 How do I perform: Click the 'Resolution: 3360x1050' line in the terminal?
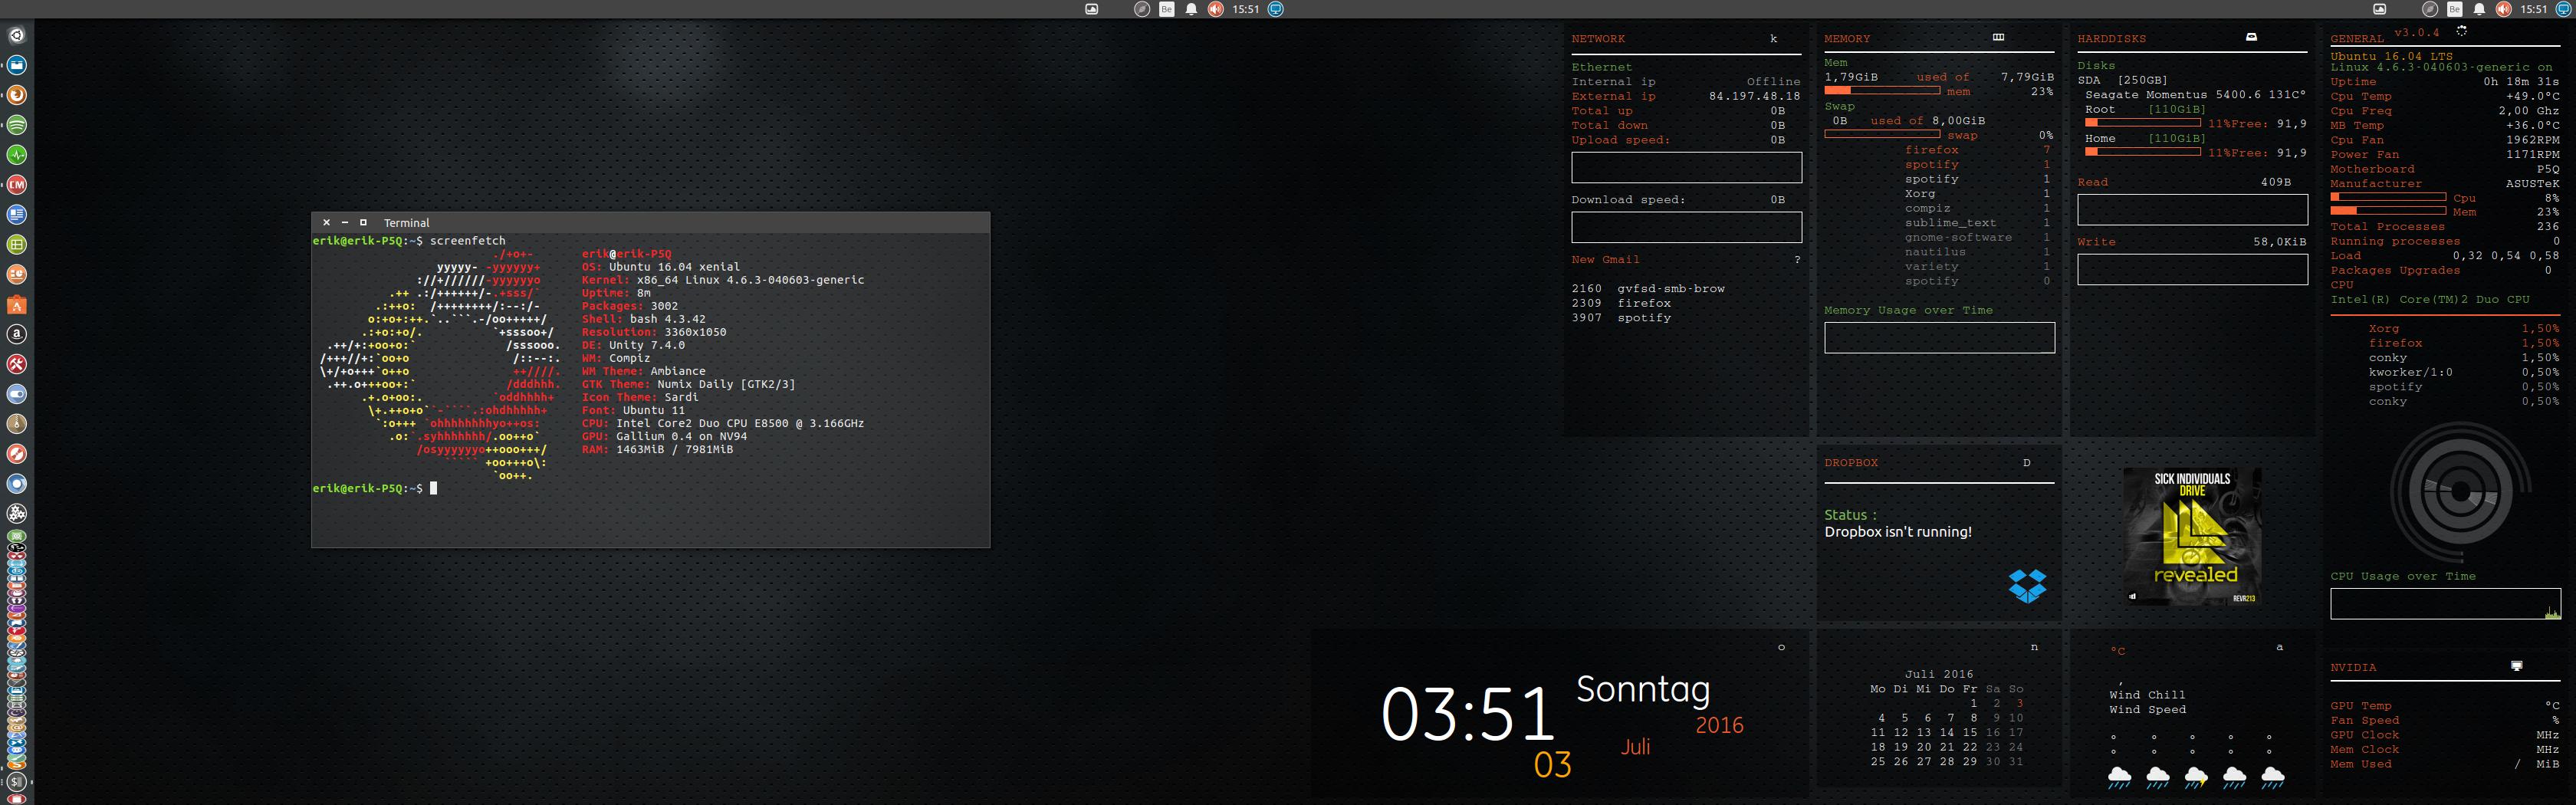point(654,332)
